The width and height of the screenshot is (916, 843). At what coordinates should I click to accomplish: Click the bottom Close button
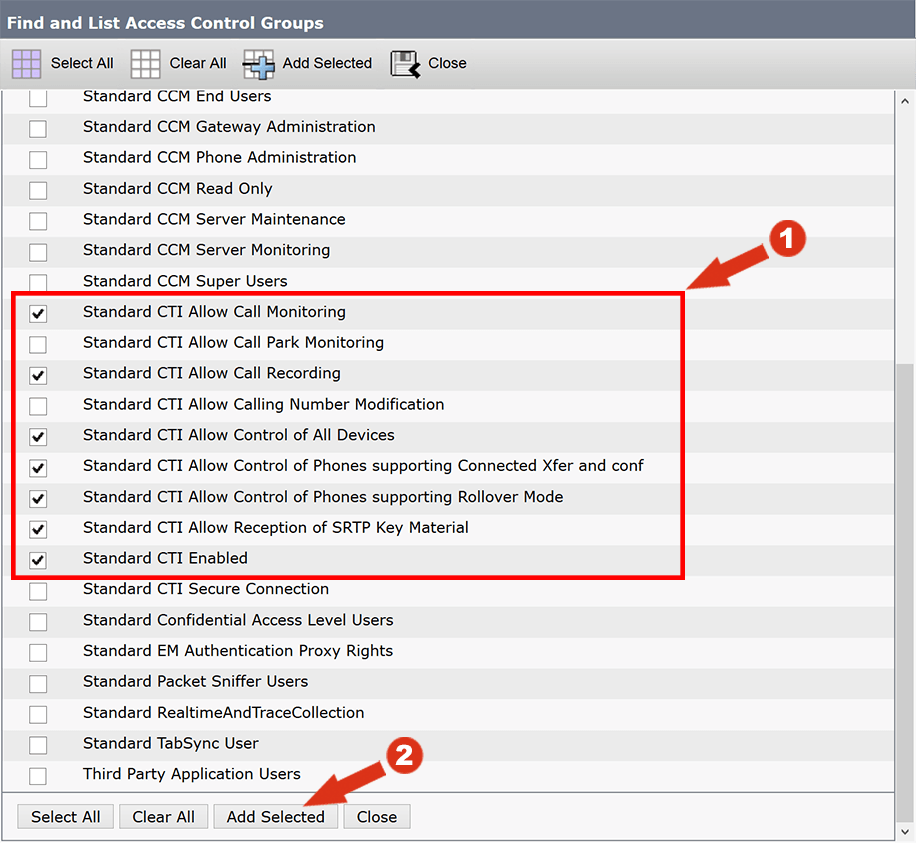(x=377, y=816)
